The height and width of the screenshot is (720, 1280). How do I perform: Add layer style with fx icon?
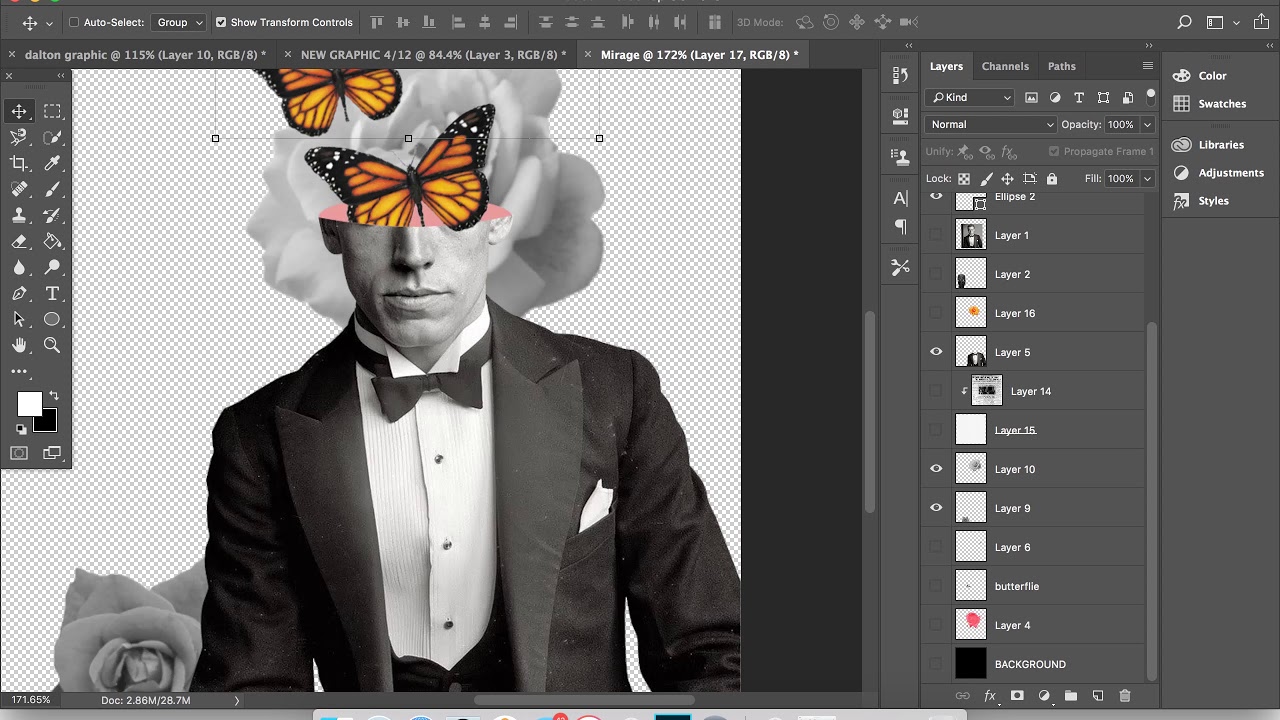coord(990,696)
